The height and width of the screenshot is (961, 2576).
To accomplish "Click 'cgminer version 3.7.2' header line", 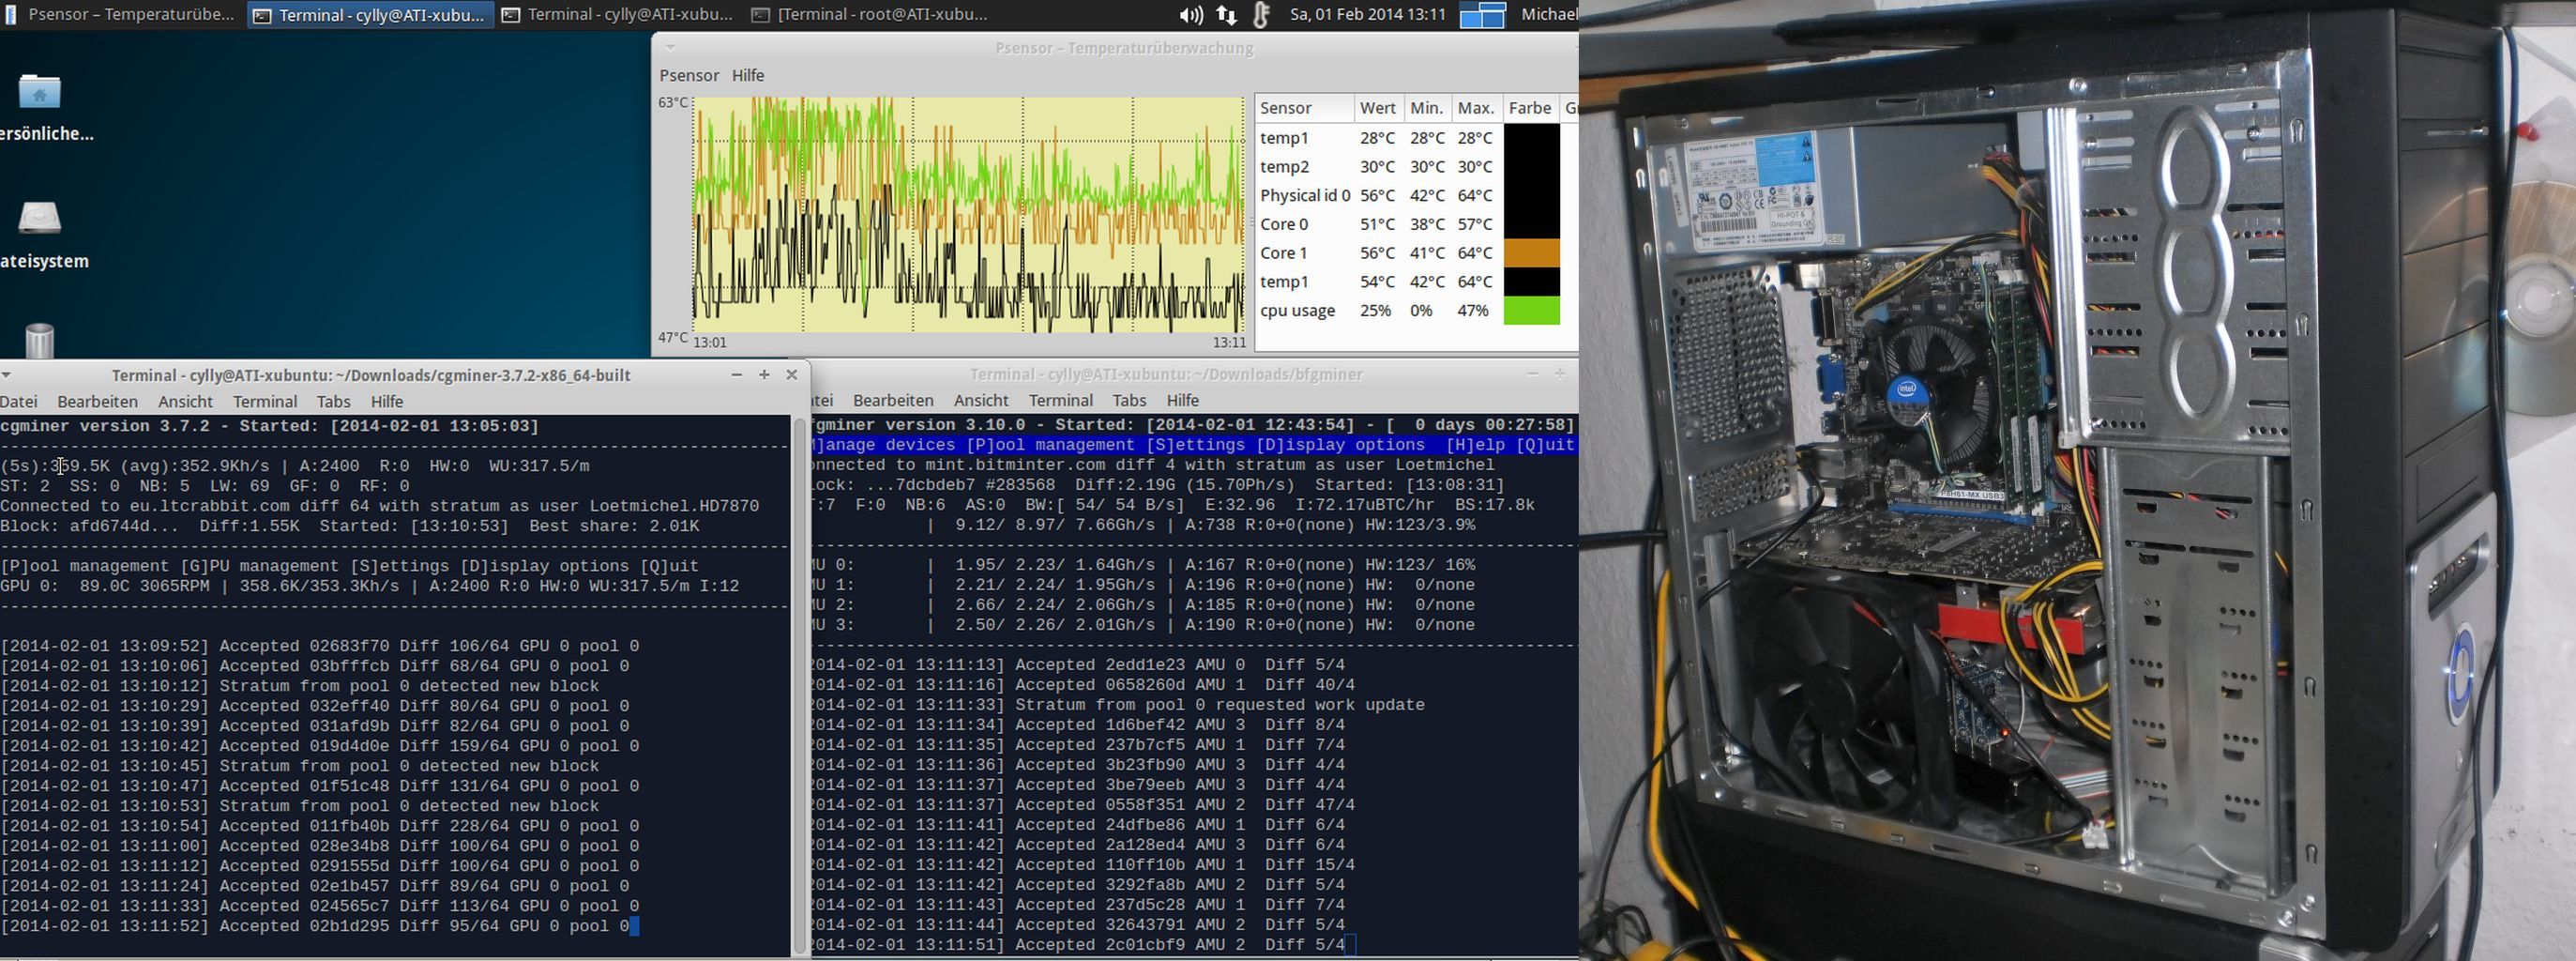I will 270,426.
